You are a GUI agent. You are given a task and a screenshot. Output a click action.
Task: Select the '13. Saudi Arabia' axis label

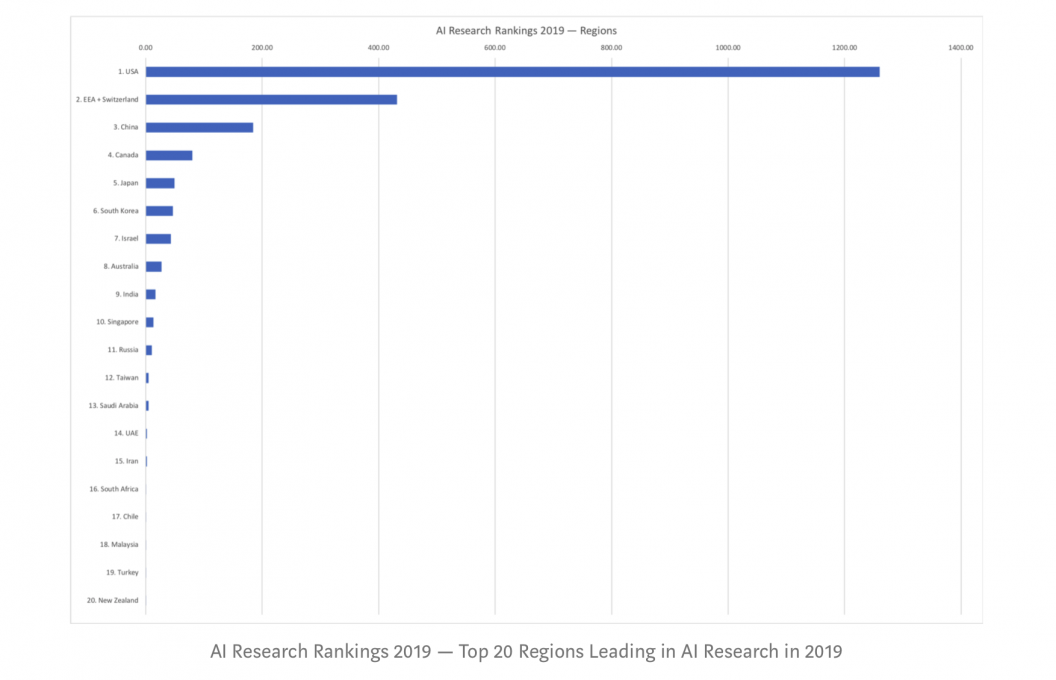113,406
